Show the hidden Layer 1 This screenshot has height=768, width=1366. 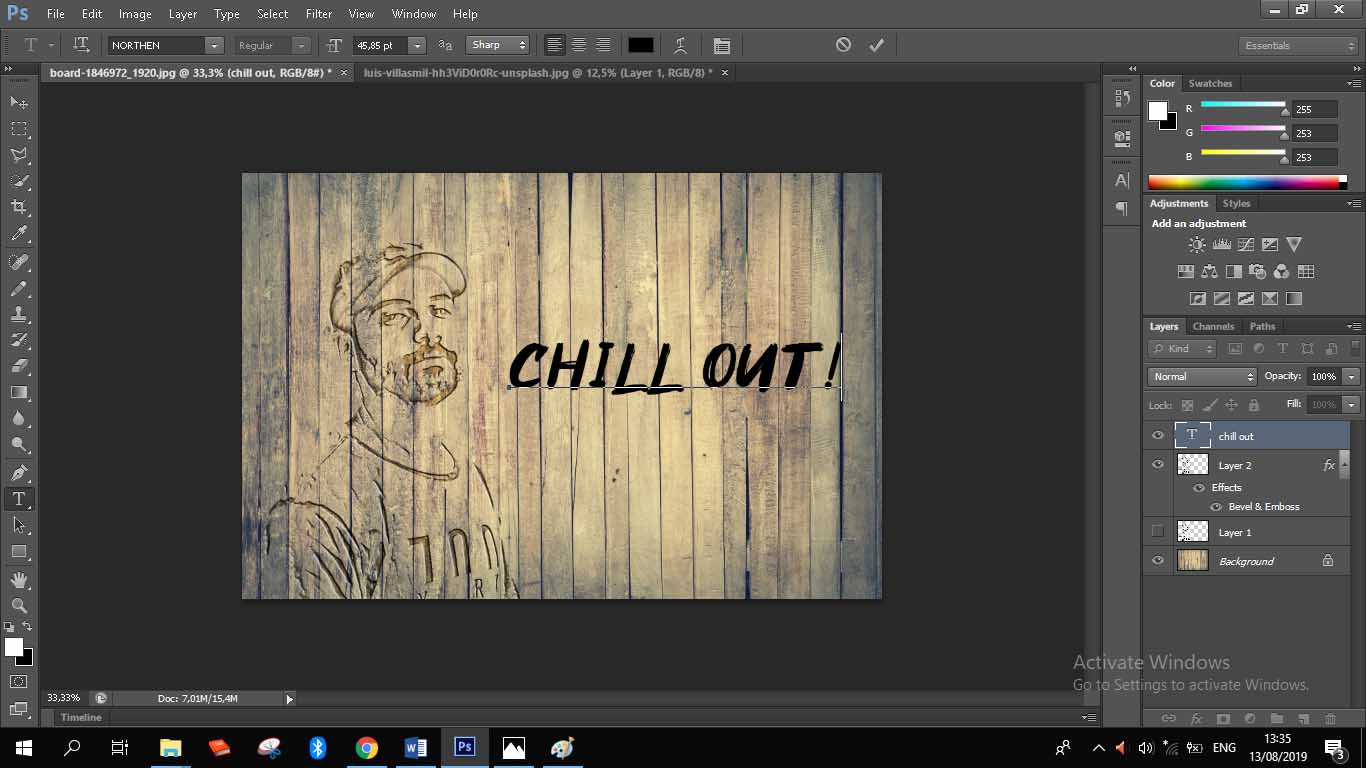pyautogui.click(x=1158, y=531)
